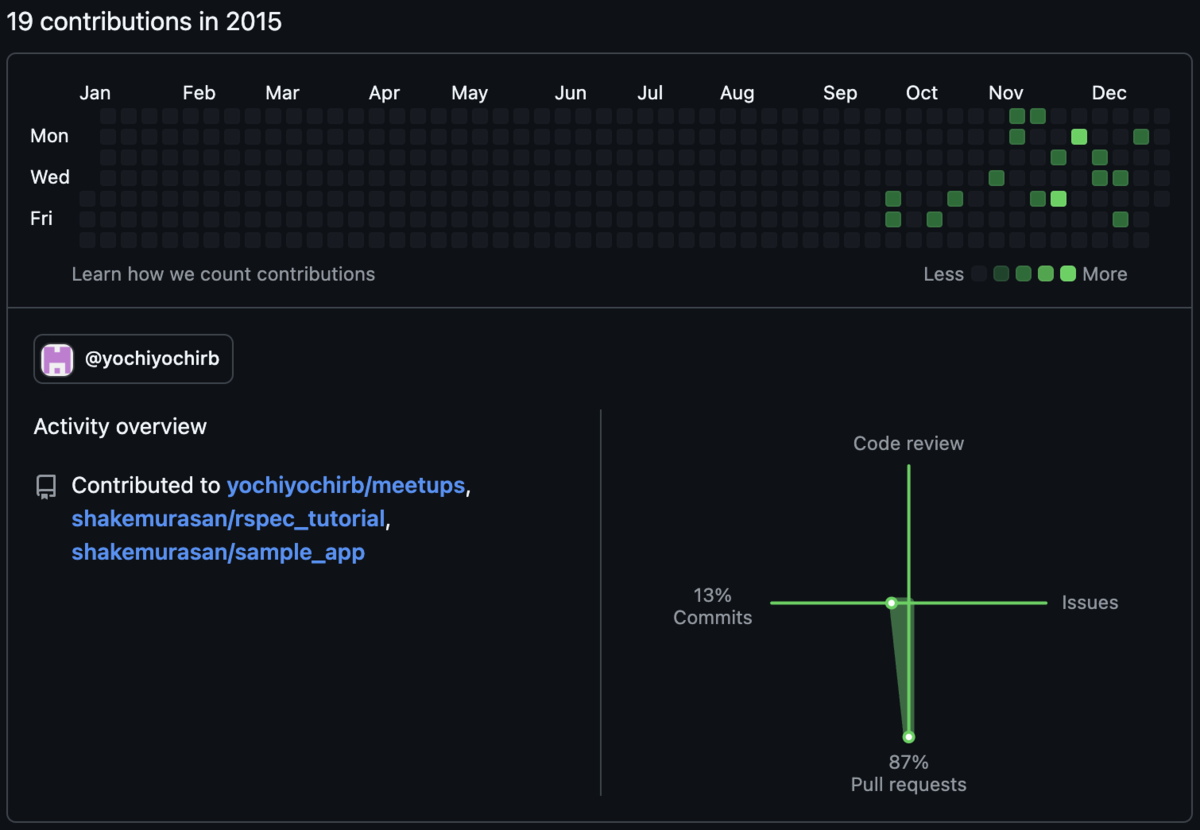Click the 19 contributions in 2015 heading

(145, 21)
